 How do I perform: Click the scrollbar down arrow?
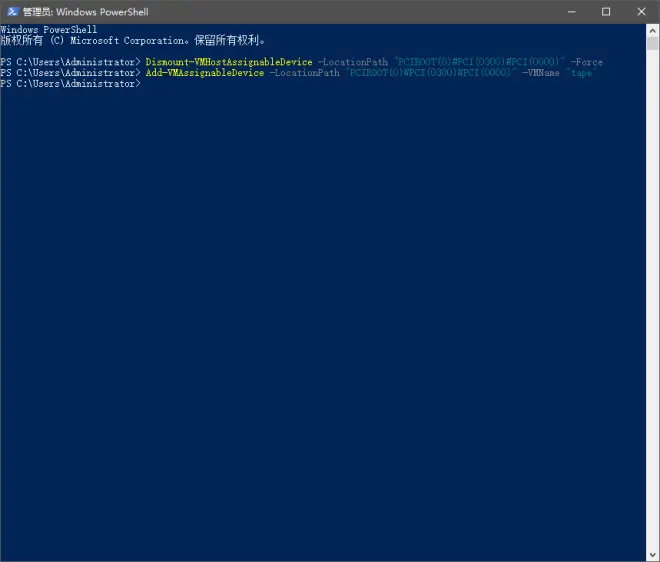[652, 555]
